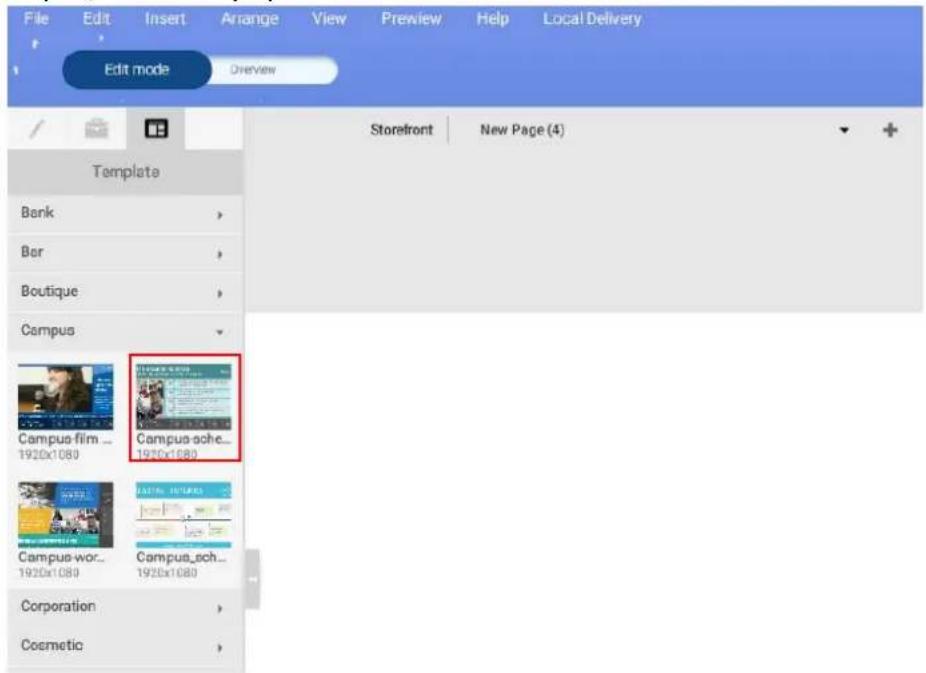Open the New Page (4) dropdown arrow

[x=844, y=130]
